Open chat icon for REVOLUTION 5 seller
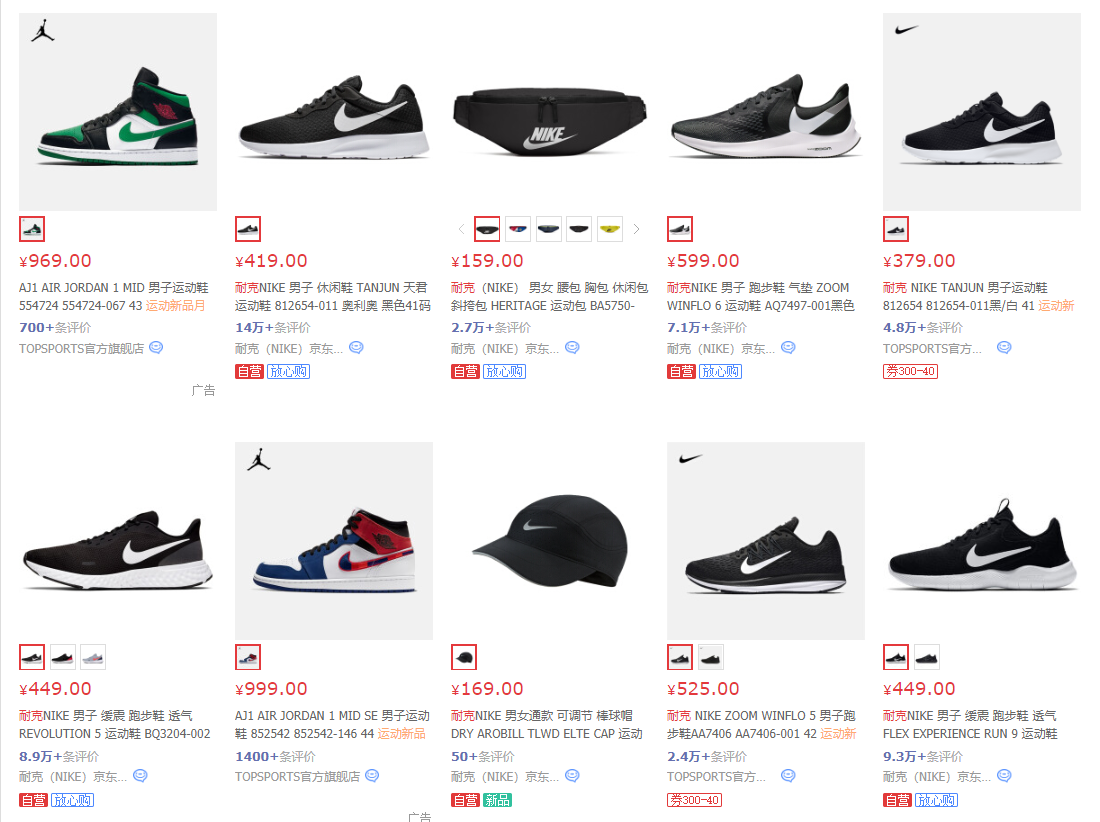The width and height of the screenshot is (1100, 822). (x=140, y=775)
